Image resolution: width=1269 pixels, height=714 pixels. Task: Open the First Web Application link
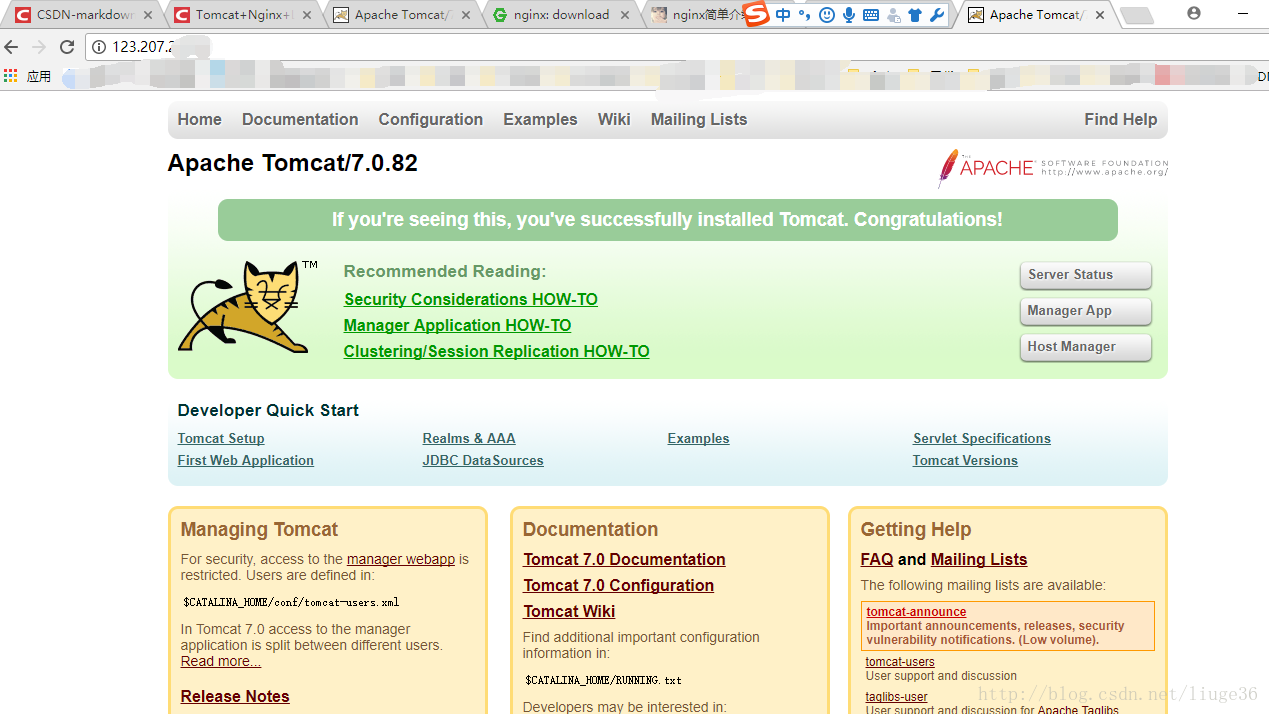tap(245, 460)
